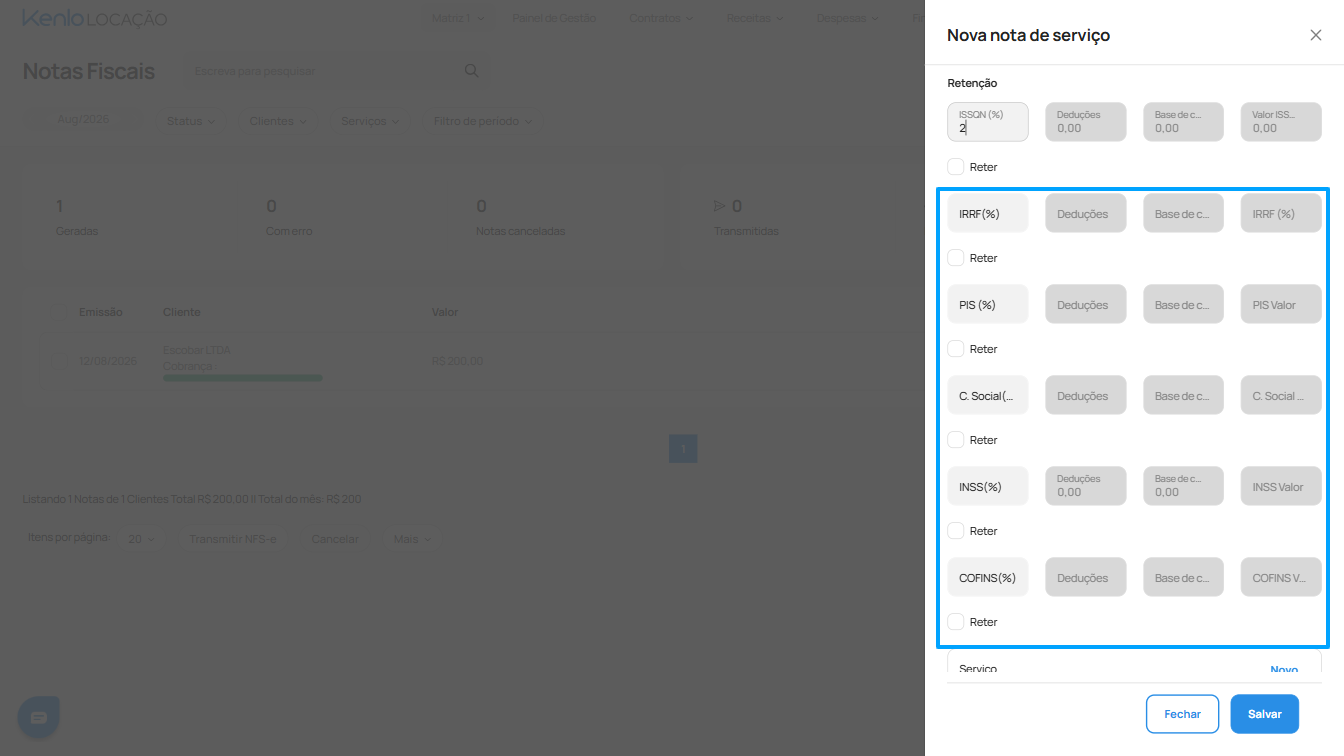Expand the Mais actions dropdown

[x=412, y=539]
